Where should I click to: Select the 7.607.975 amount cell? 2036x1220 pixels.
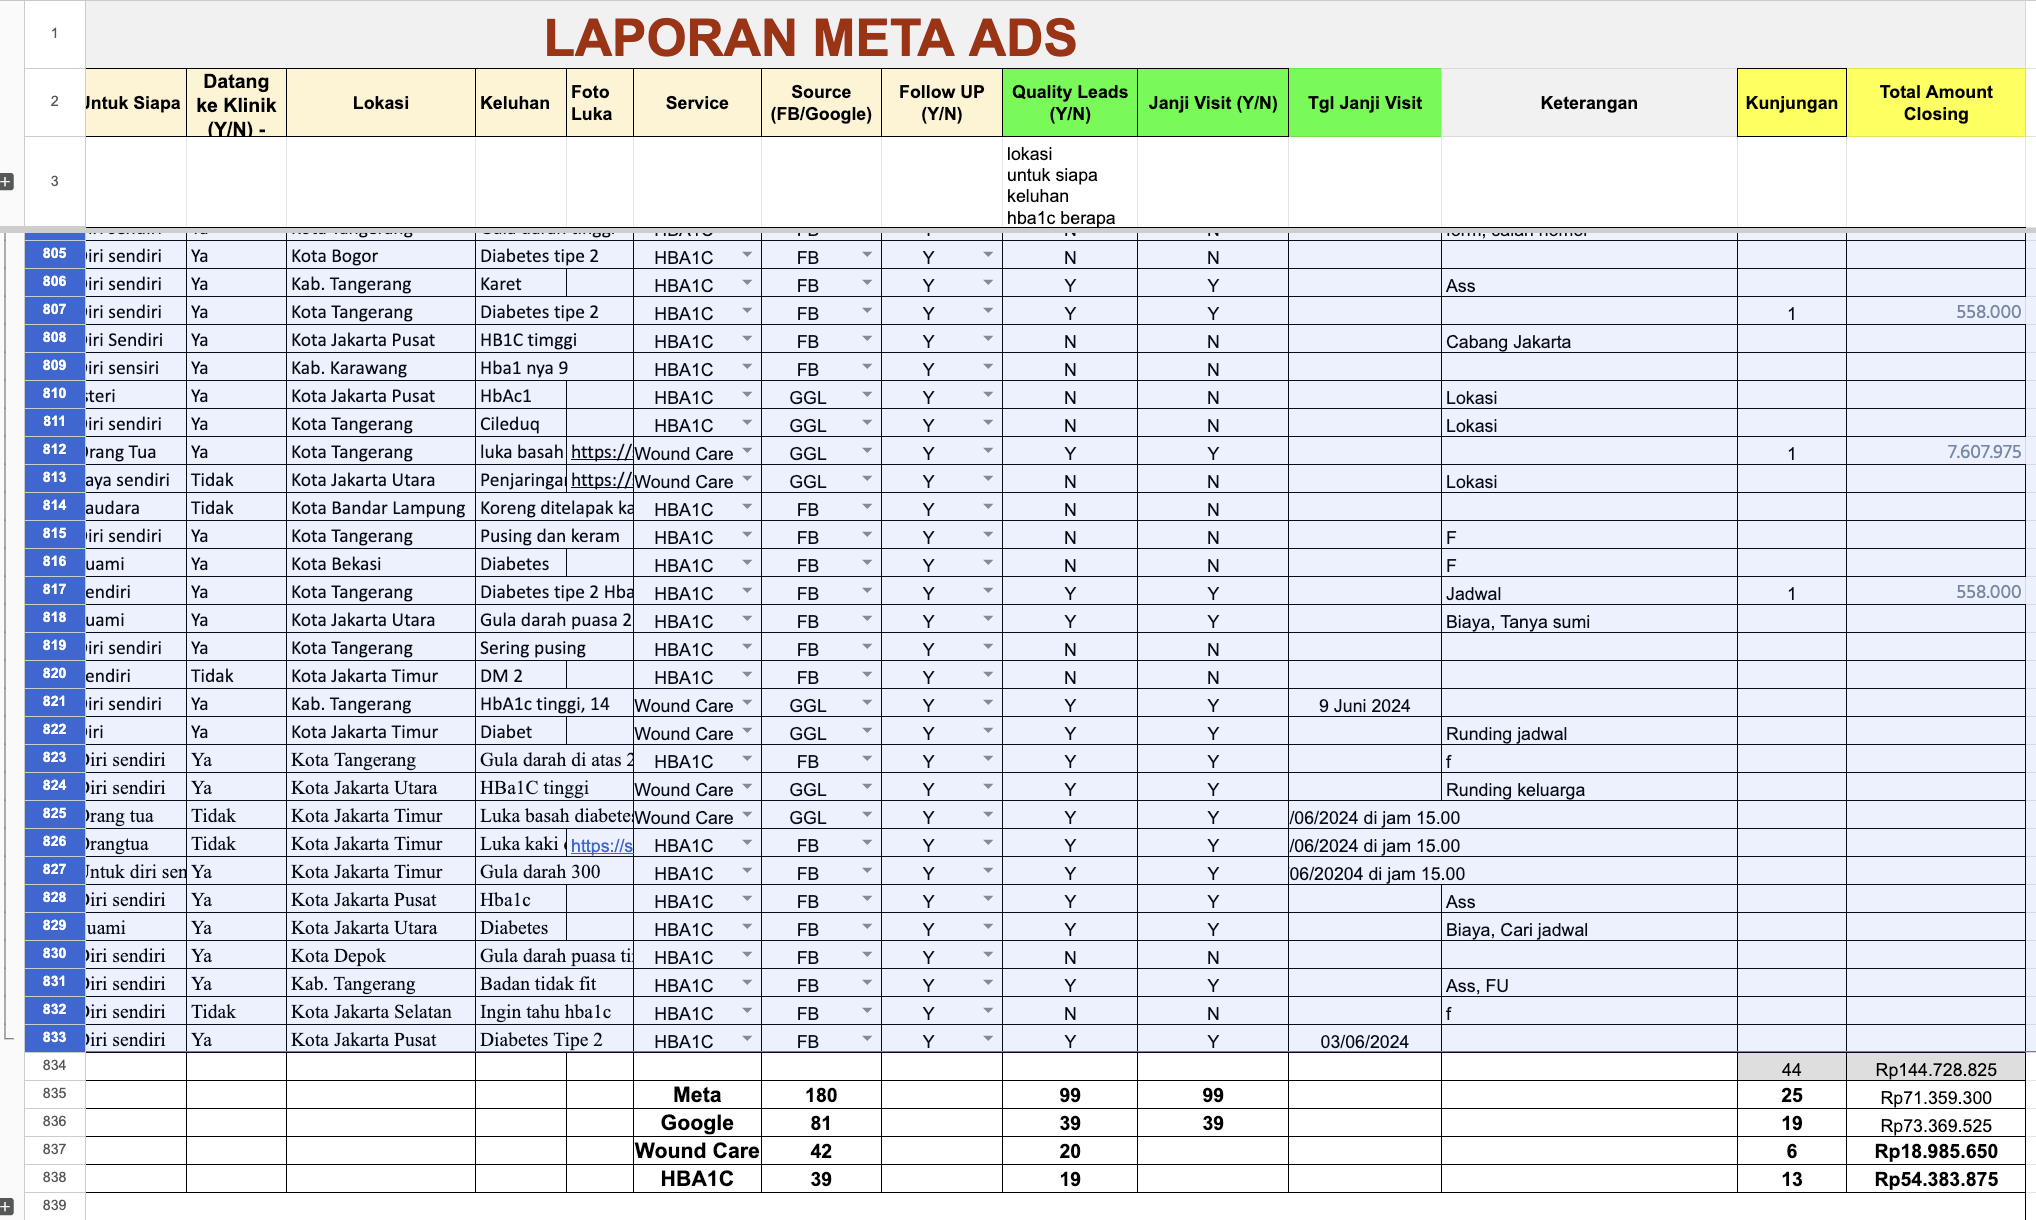(x=1935, y=452)
